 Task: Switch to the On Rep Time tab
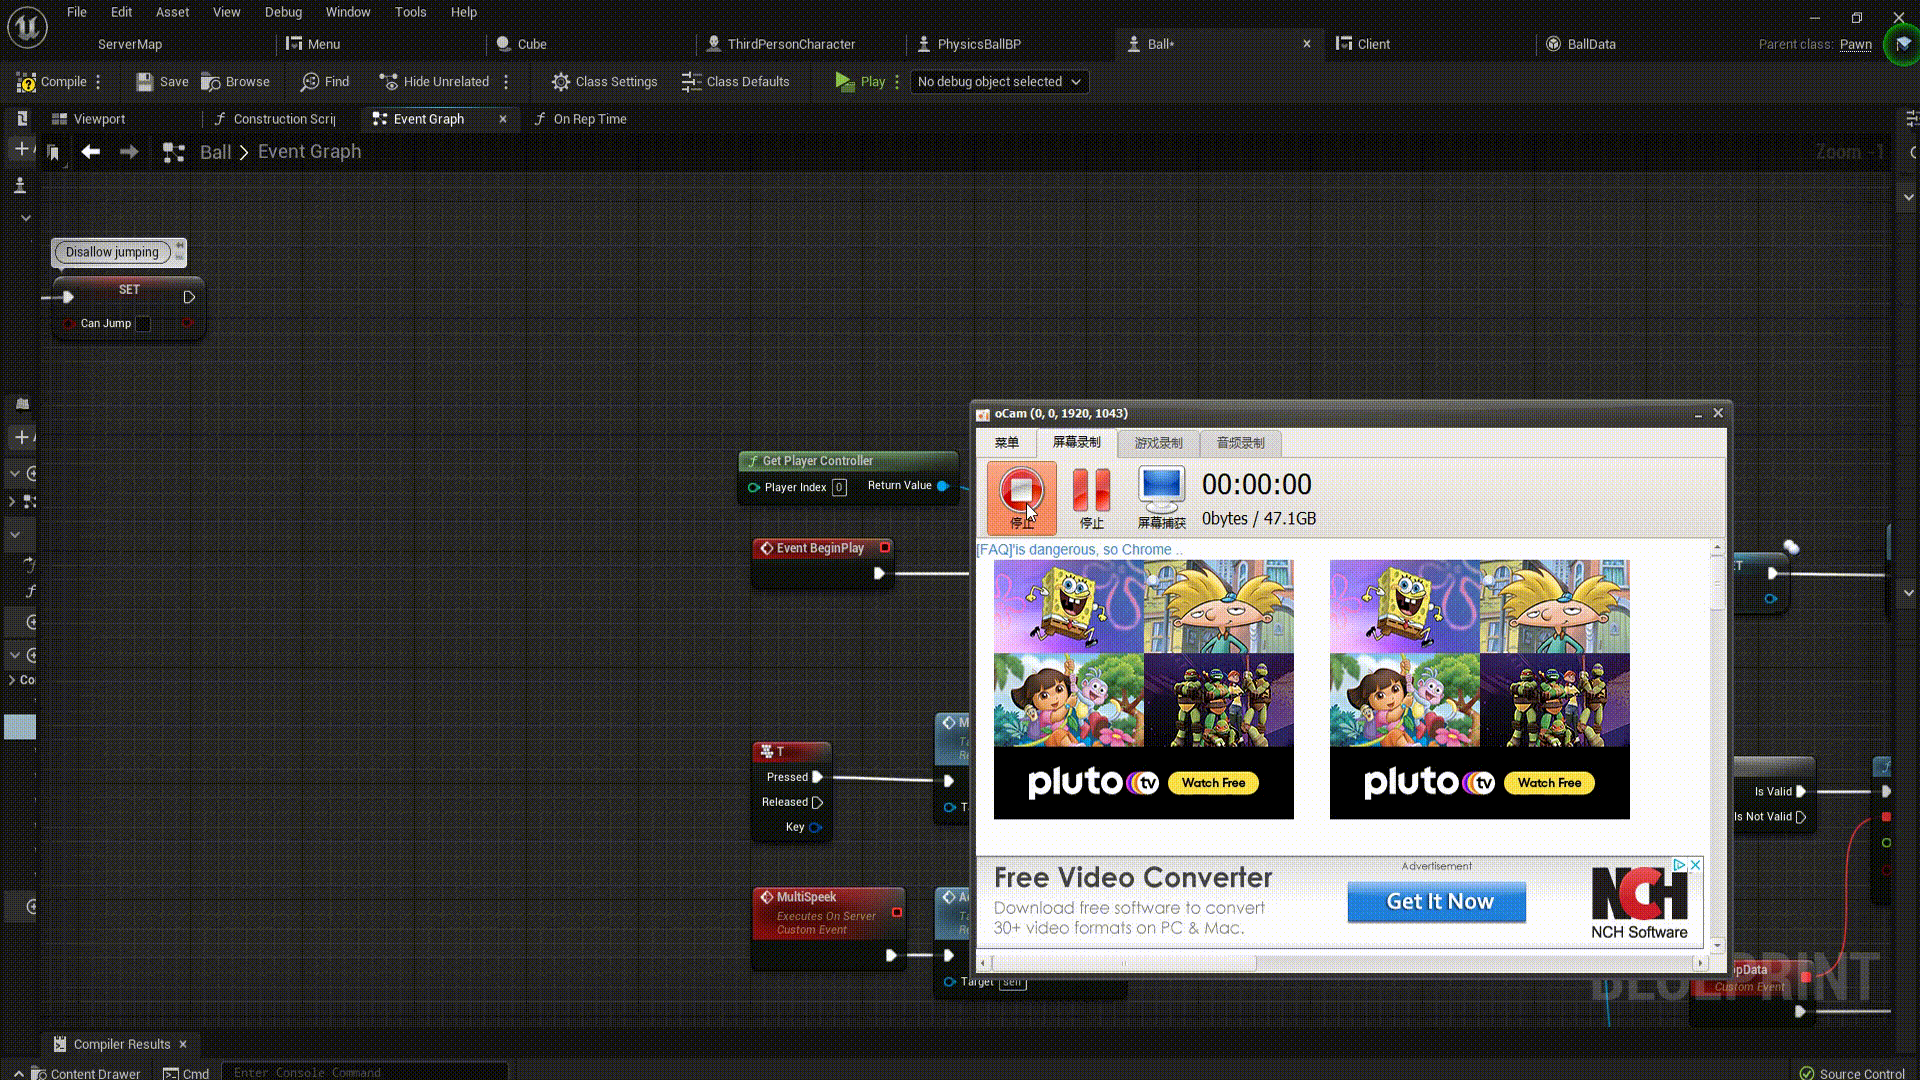click(589, 119)
